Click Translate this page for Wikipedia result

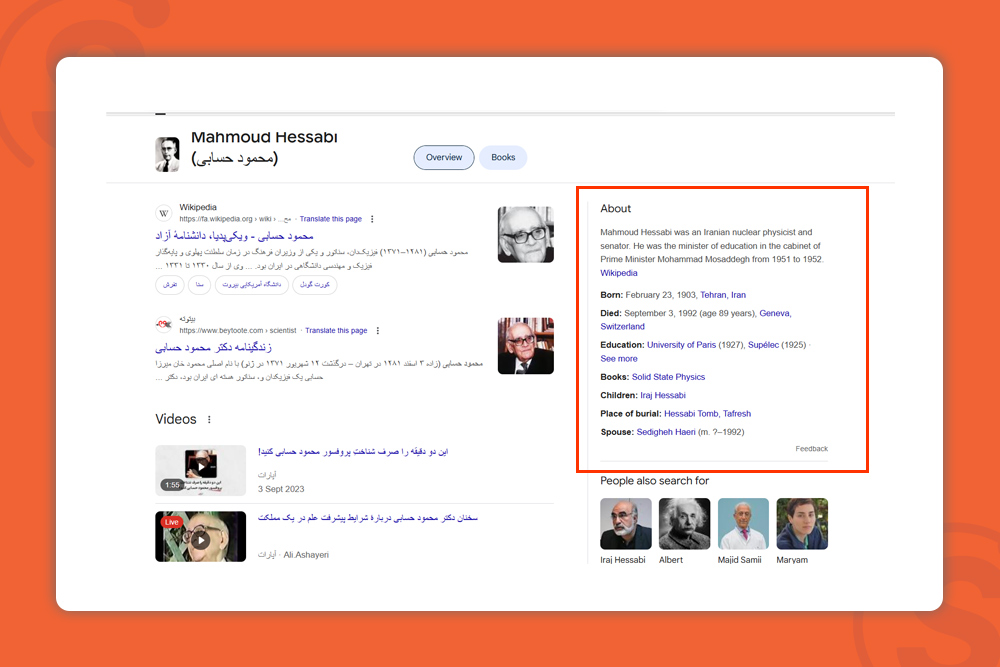330,219
